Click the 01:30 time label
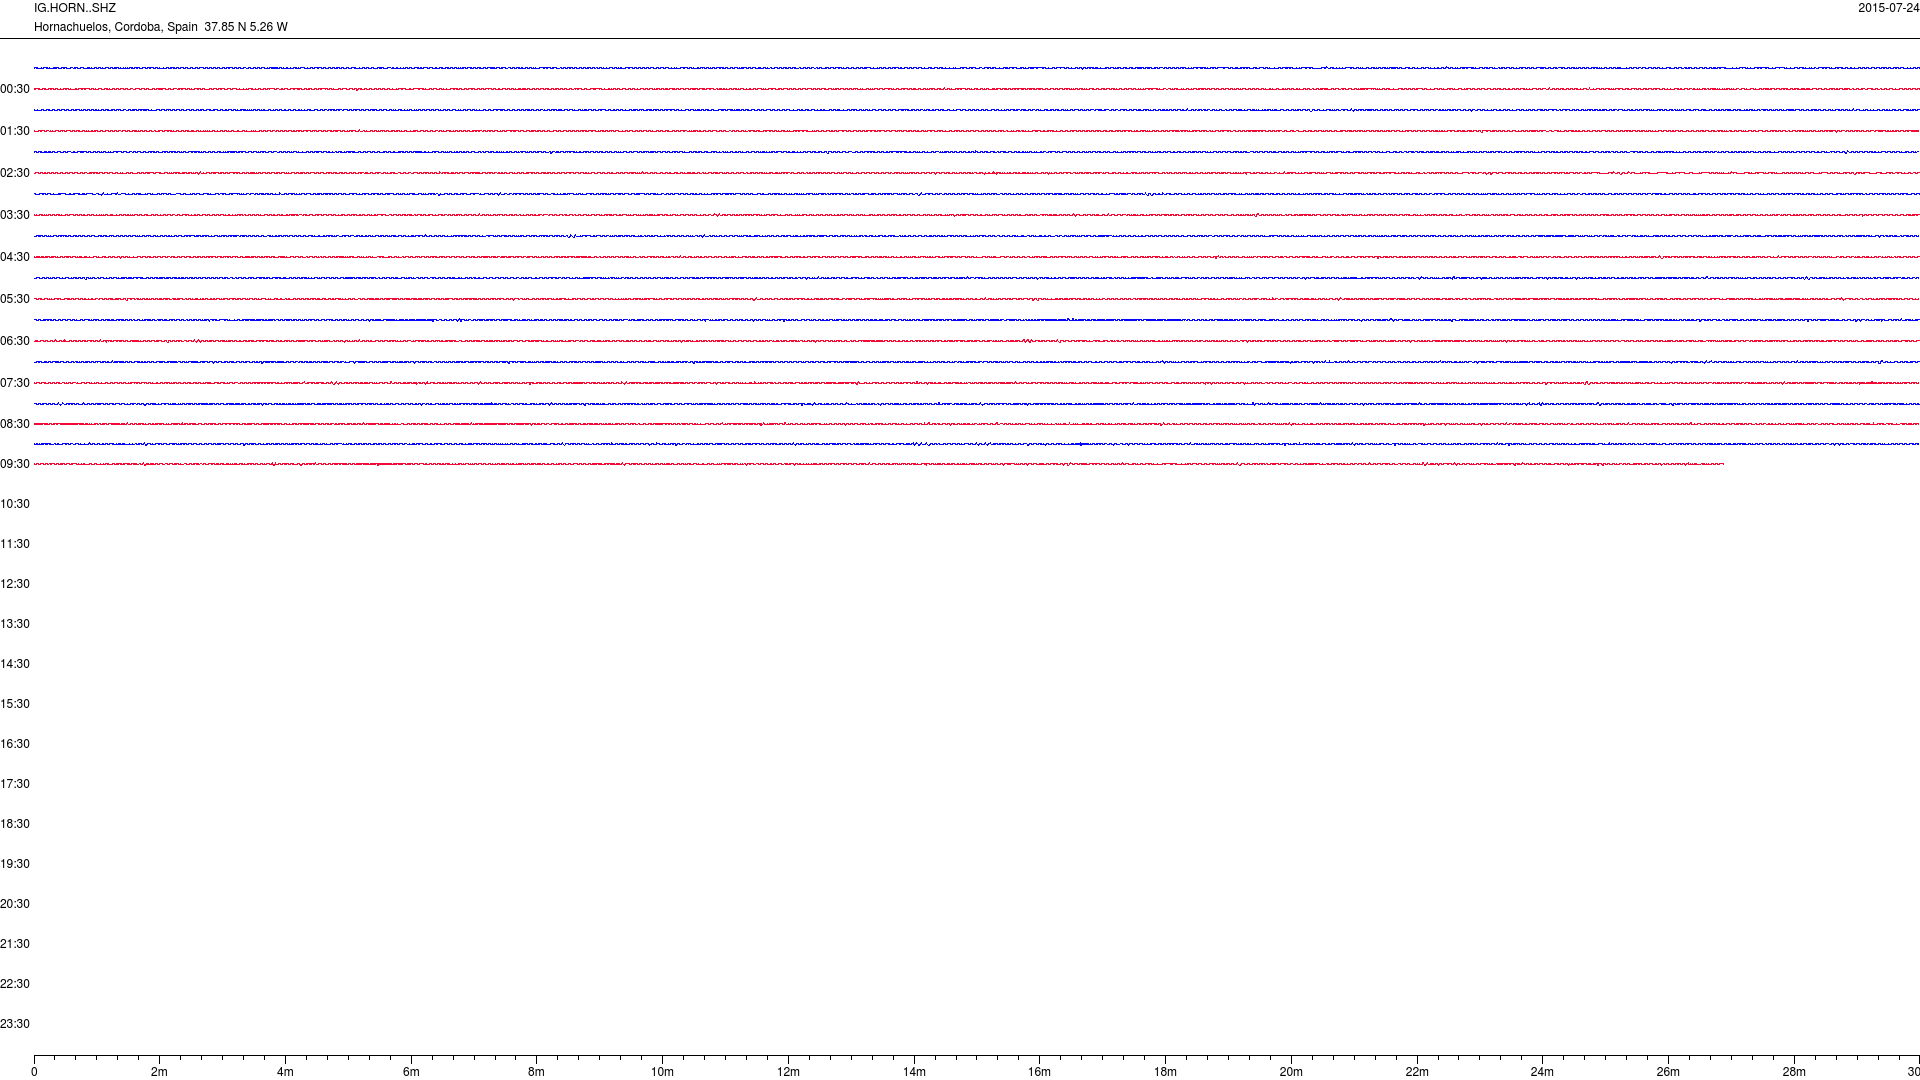 point(15,131)
